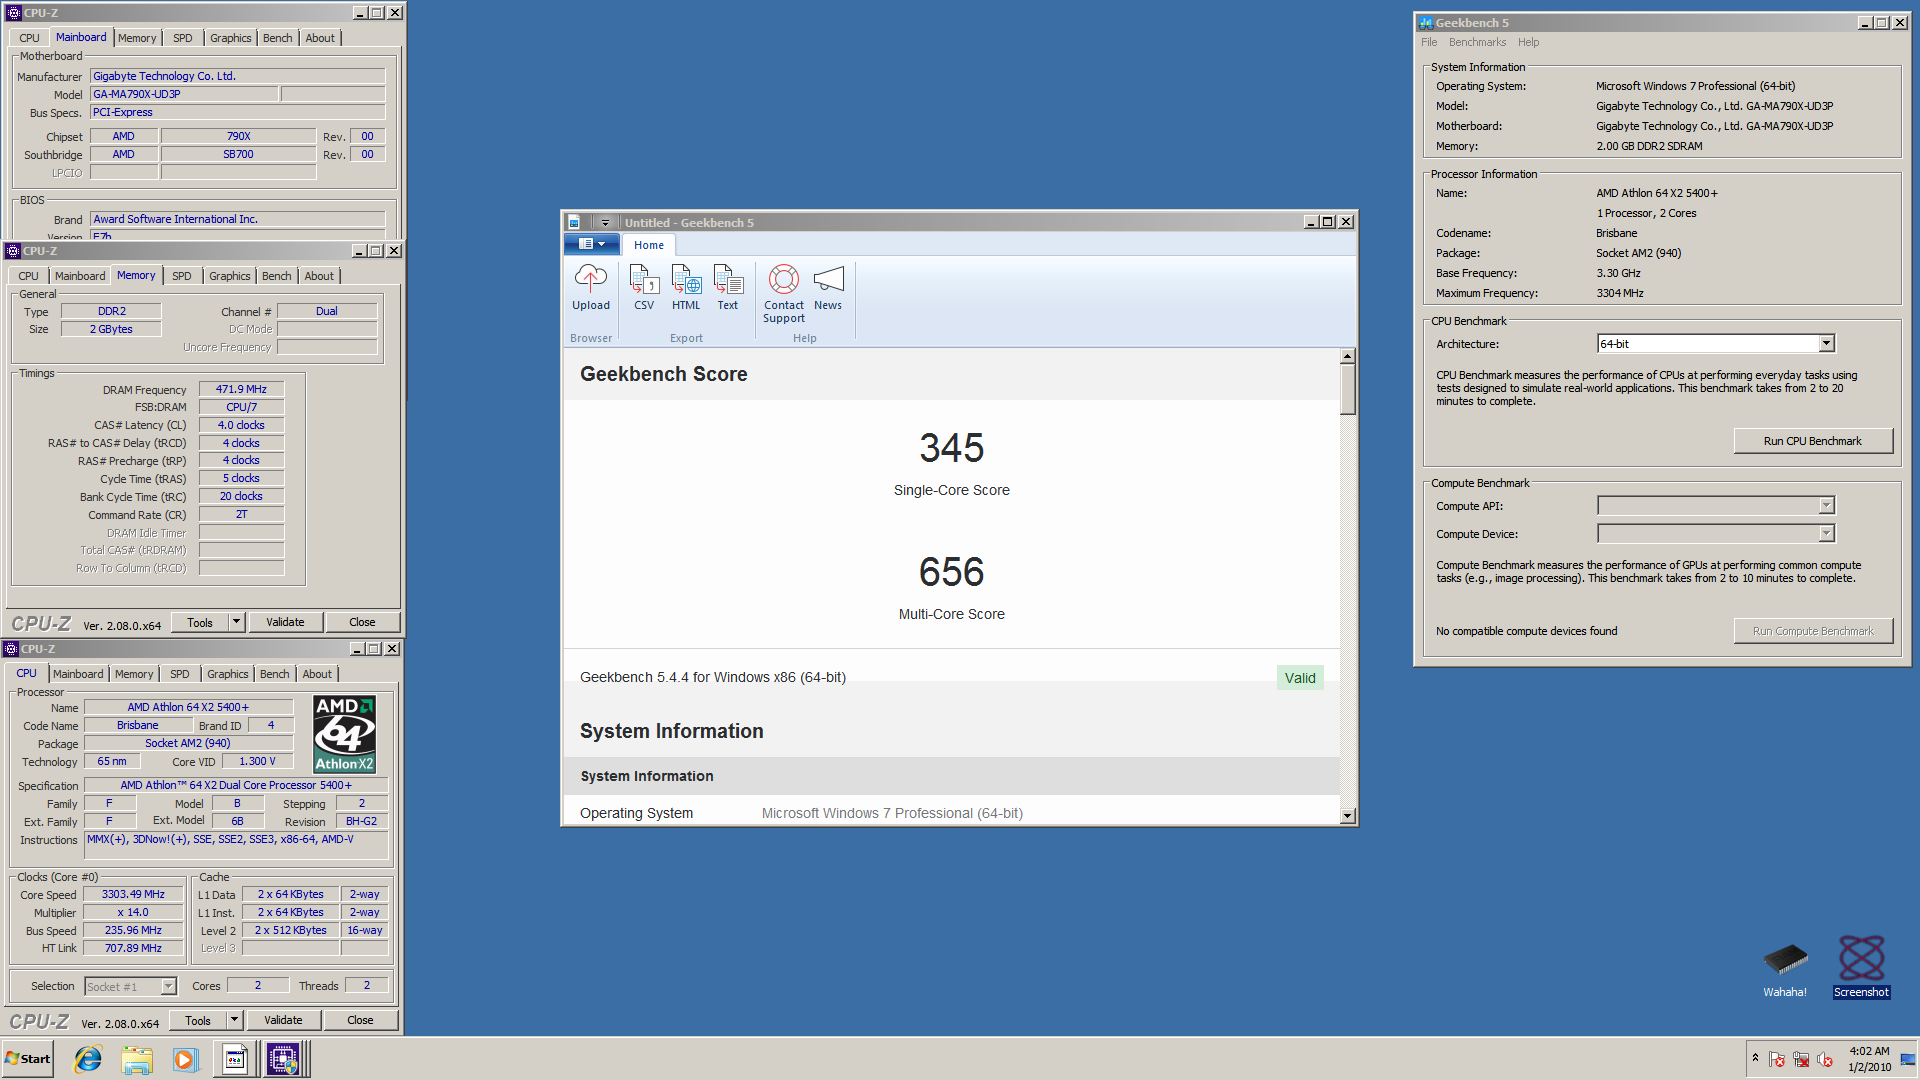Open the volume speaker tray icon
Screen dimensions: 1920x1080
coord(1825,1059)
